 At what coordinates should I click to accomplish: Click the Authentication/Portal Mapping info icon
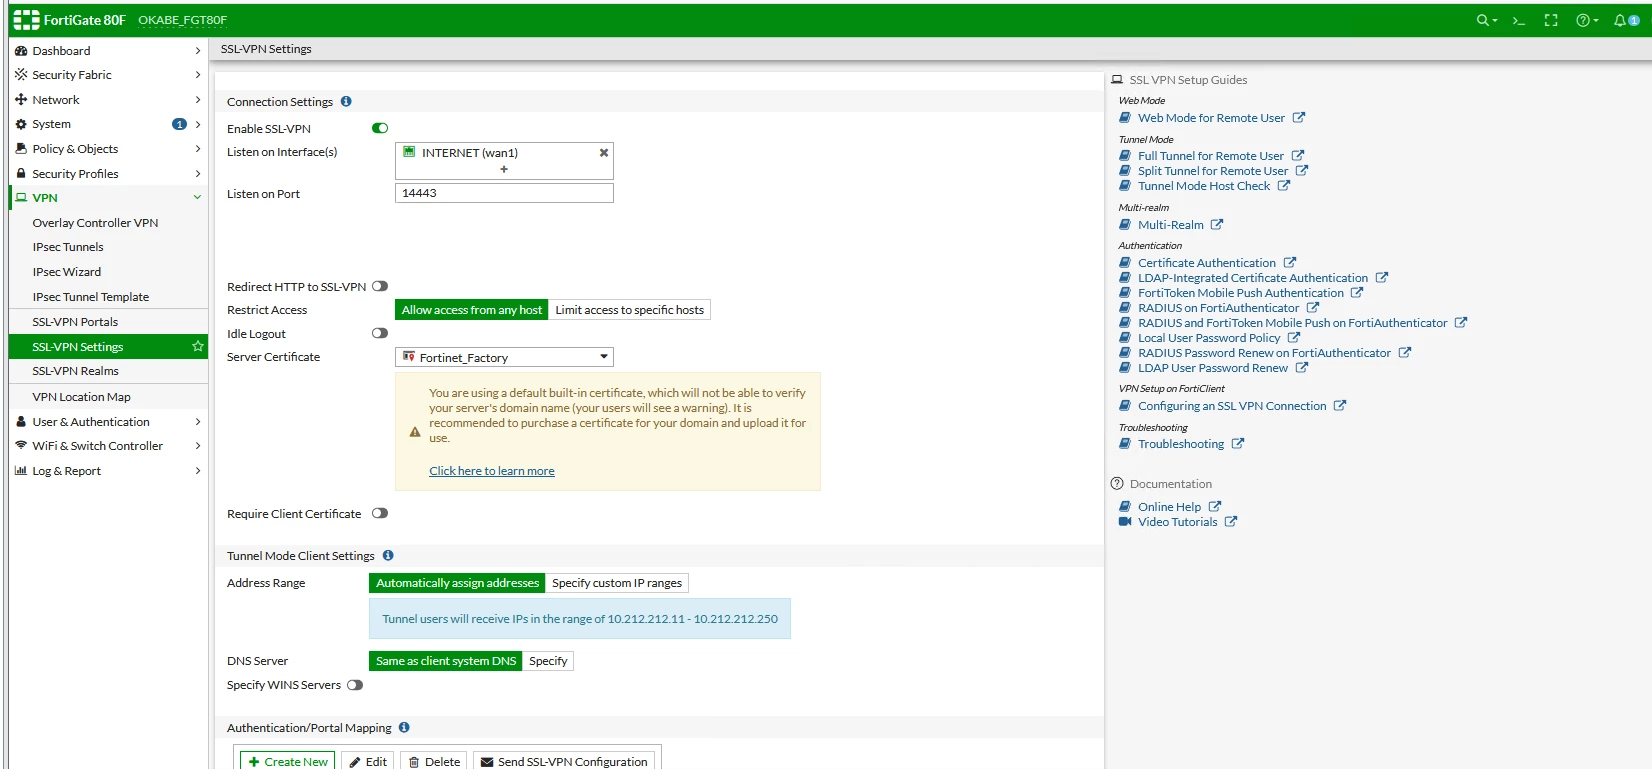coord(404,727)
